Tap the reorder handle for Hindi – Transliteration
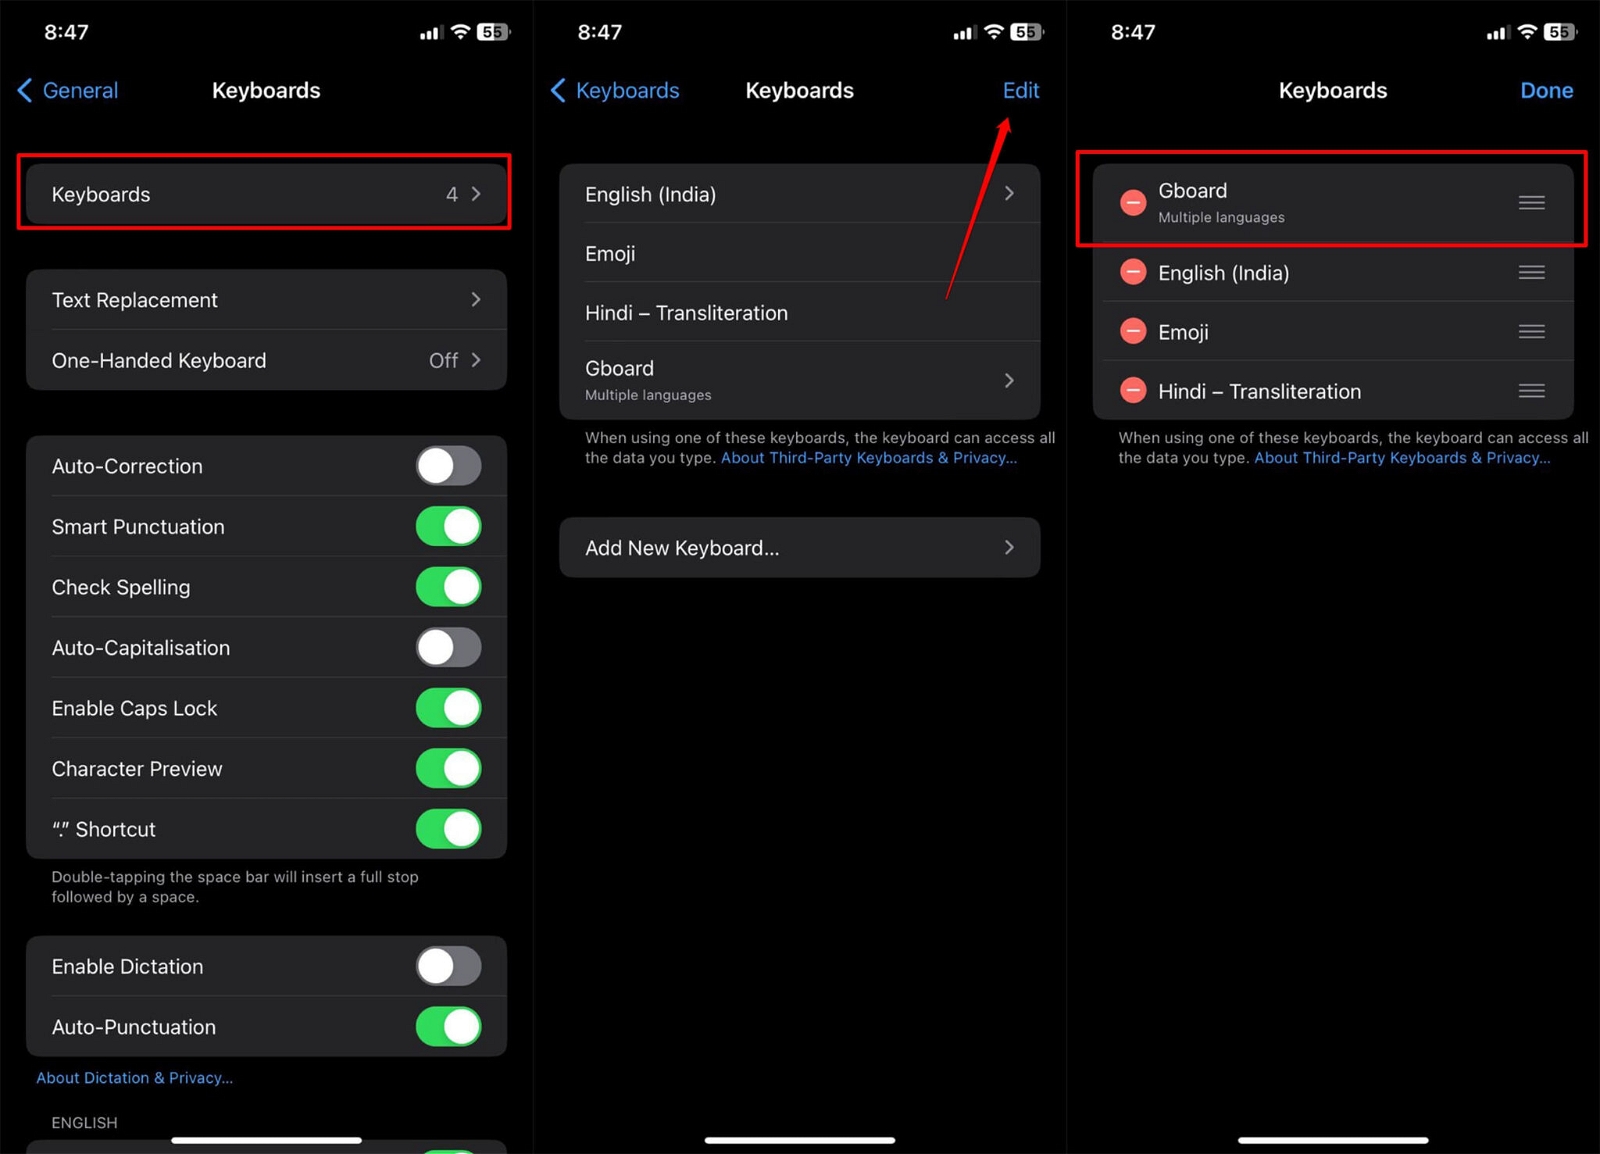This screenshot has width=1600, height=1154. pos(1531,390)
